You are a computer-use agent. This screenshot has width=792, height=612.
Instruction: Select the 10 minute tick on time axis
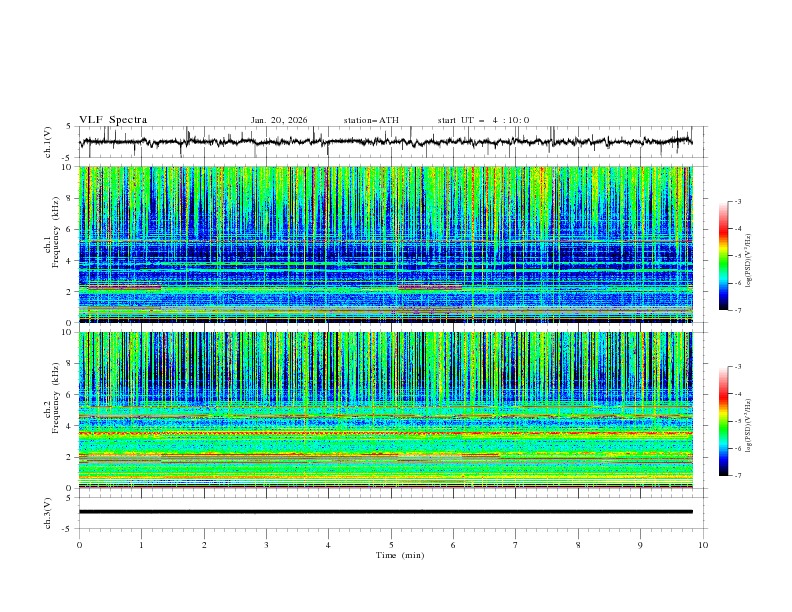point(703,545)
